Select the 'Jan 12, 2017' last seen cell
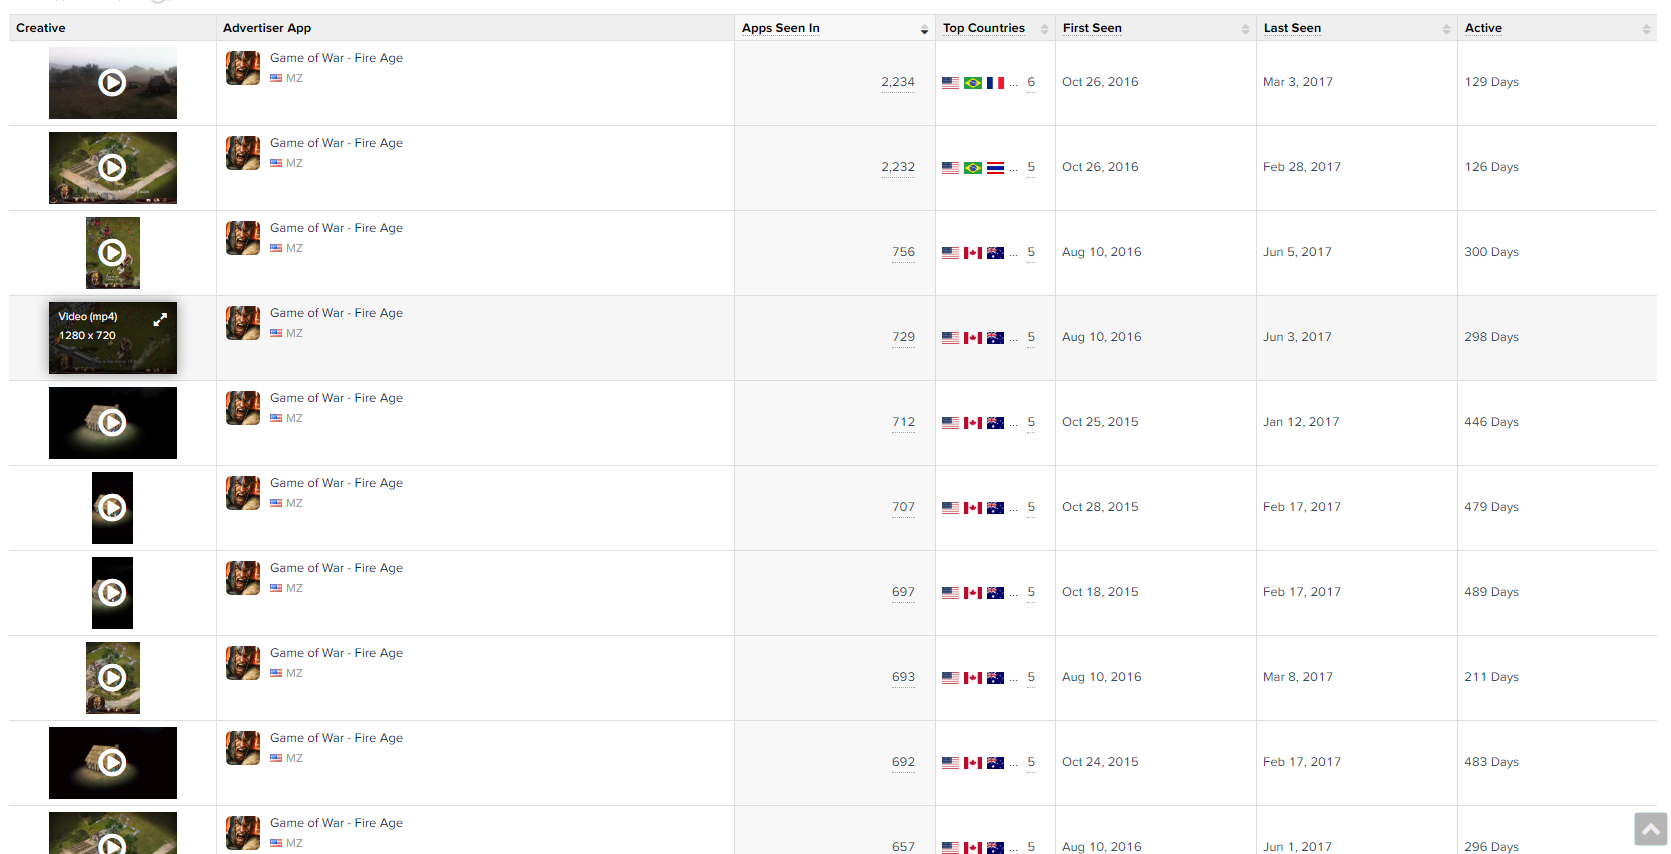 click(1301, 422)
